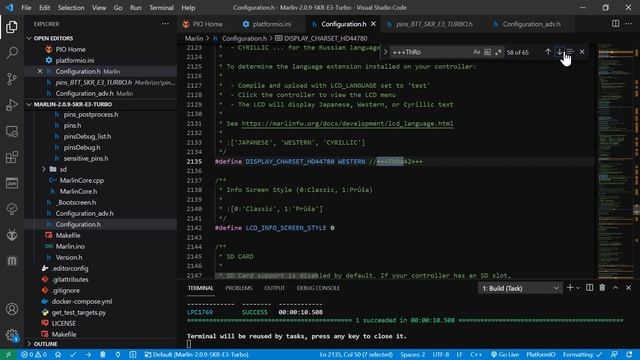The width and height of the screenshot is (640, 360).
Task: Open the File menu
Action: (x=26, y=7)
